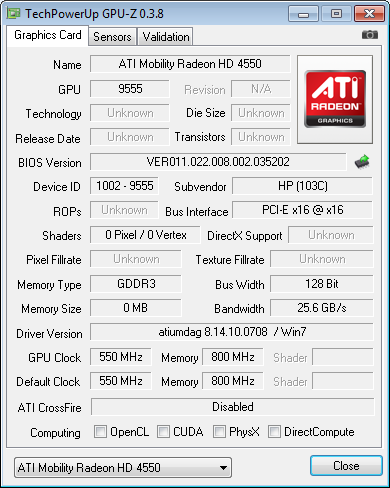This screenshot has height=488, width=390.
Task: Click the Computing label
Action: pyautogui.click(x=55, y=433)
